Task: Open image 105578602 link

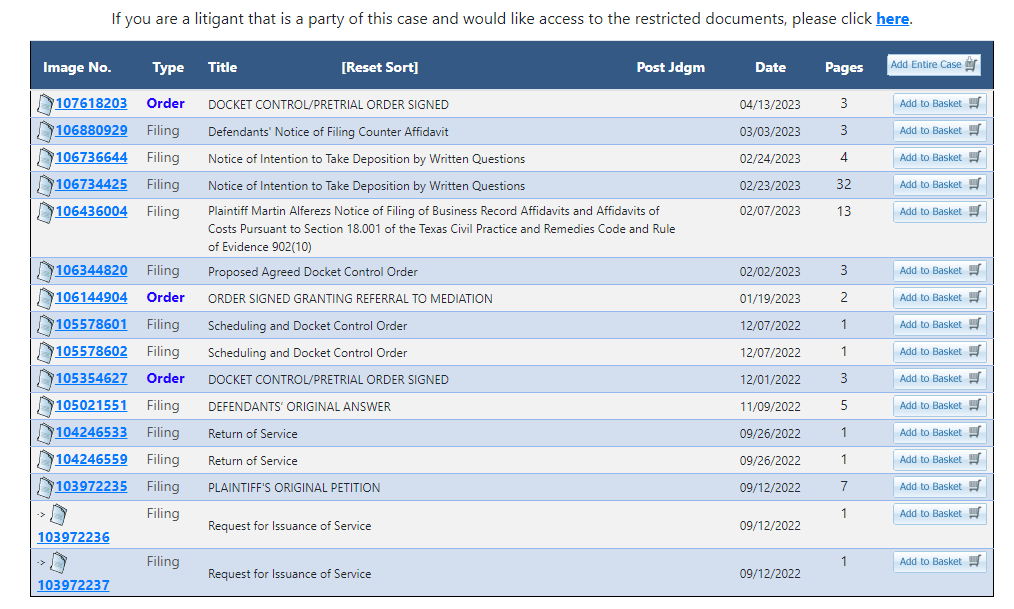Action: [x=91, y=352]
